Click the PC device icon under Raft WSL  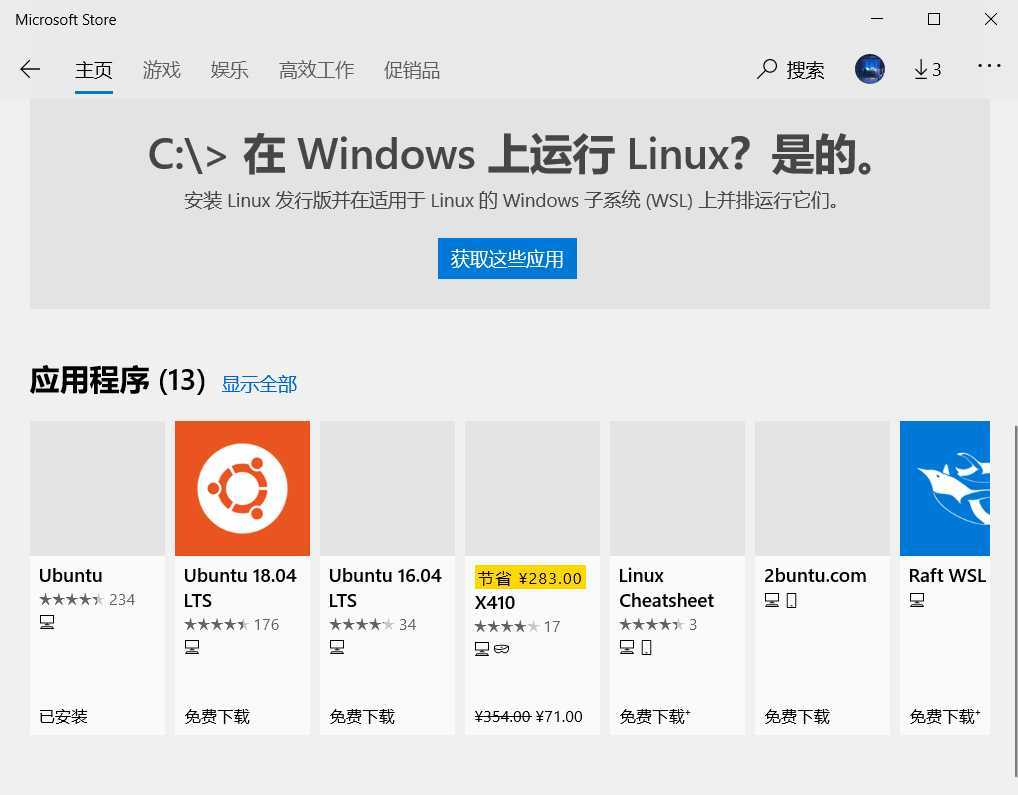pyautogui.click(x=916, y=601)
